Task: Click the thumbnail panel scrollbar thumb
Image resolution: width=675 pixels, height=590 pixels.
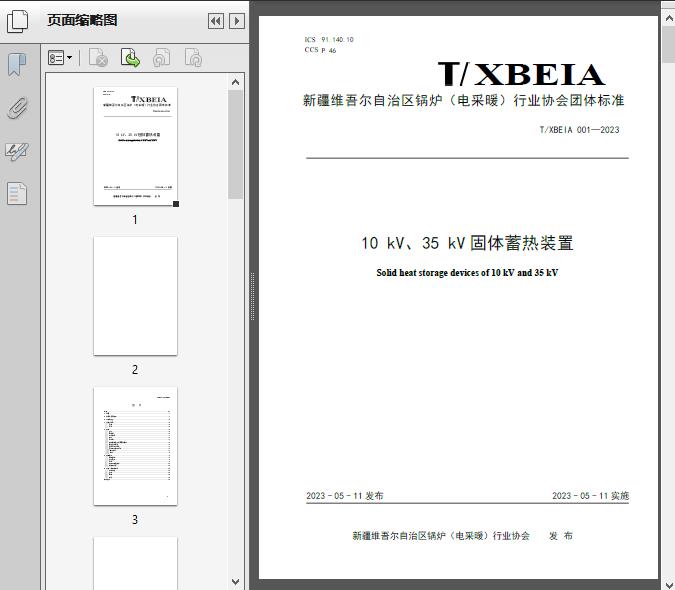Action: (x=235, y=145)
